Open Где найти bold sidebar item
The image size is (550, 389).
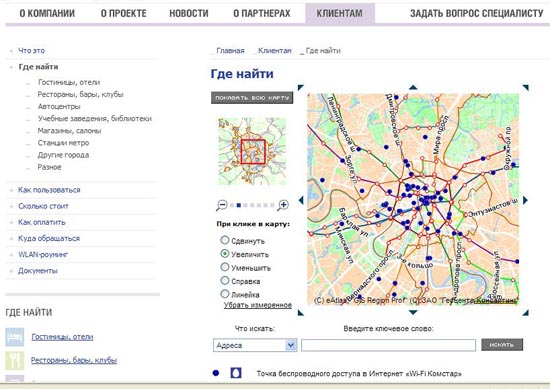pos(38,67)
